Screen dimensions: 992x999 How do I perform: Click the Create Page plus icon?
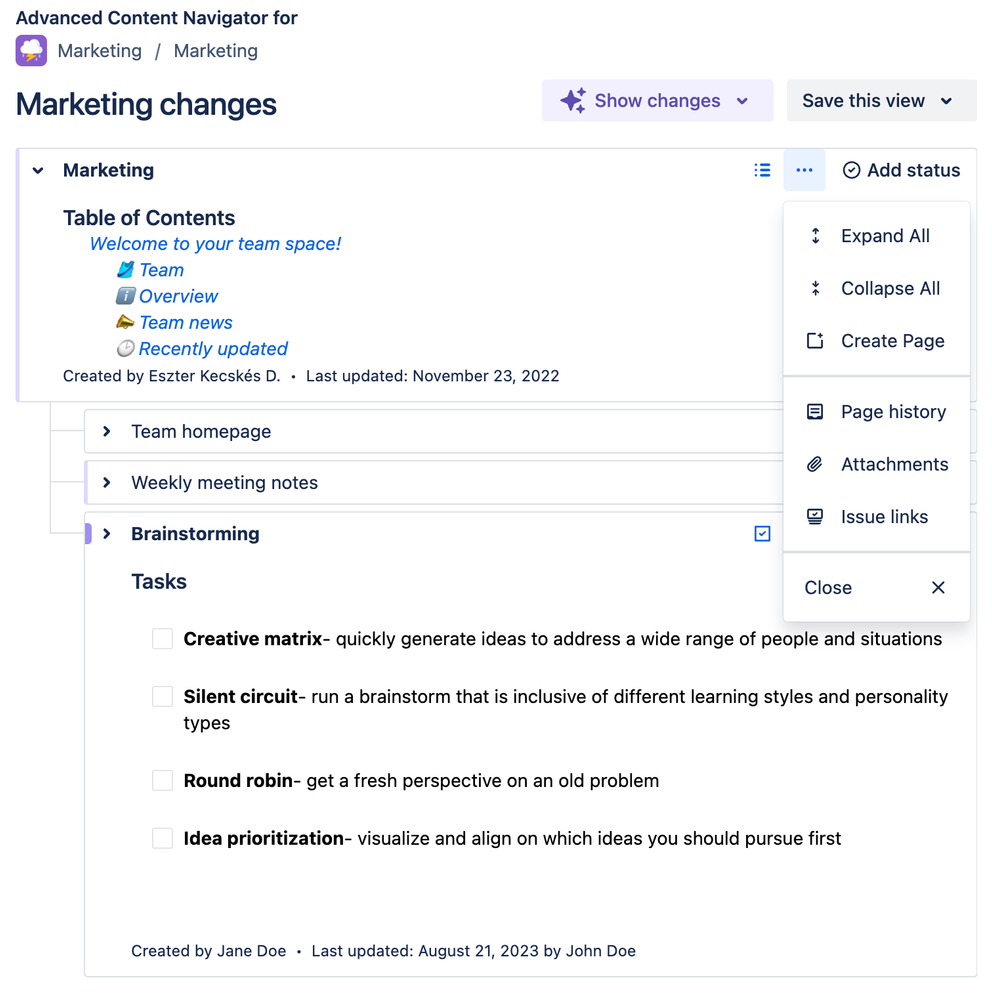815,341
